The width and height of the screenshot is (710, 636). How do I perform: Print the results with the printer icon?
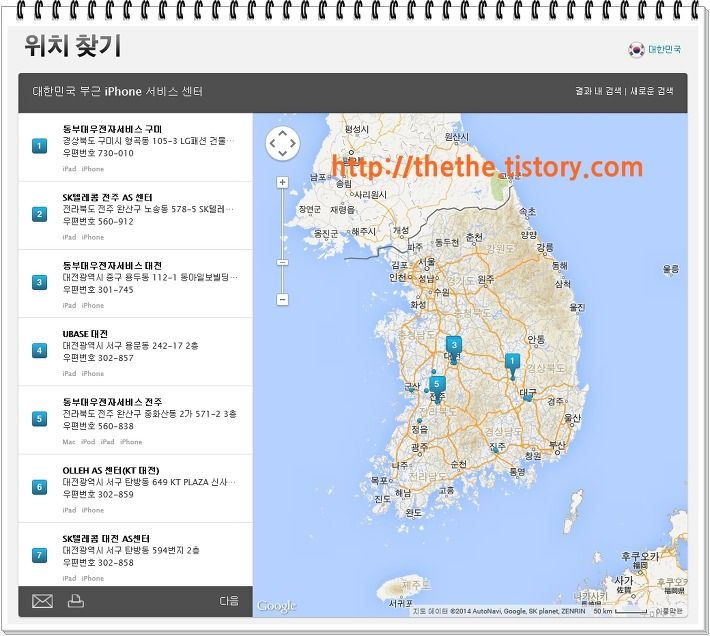76,601
